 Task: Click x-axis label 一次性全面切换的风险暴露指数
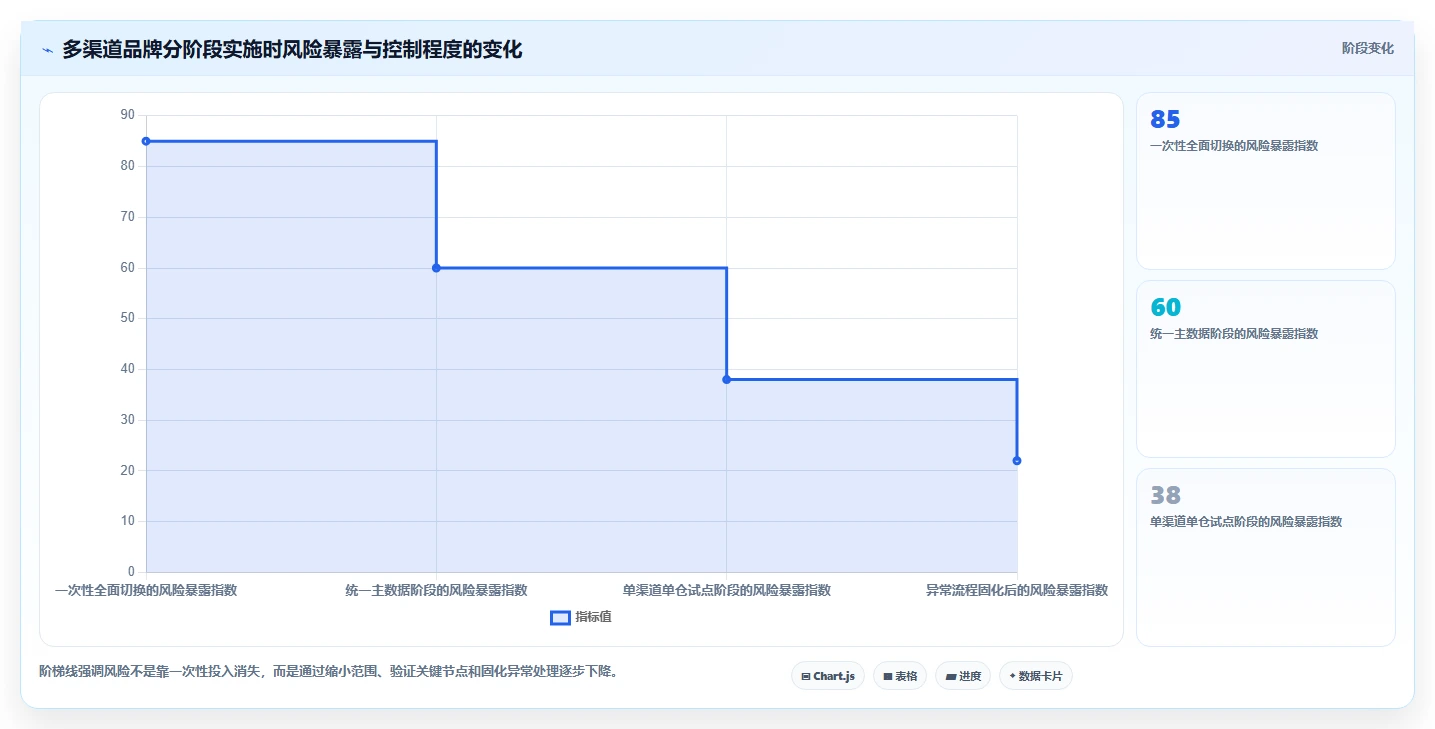146,590
